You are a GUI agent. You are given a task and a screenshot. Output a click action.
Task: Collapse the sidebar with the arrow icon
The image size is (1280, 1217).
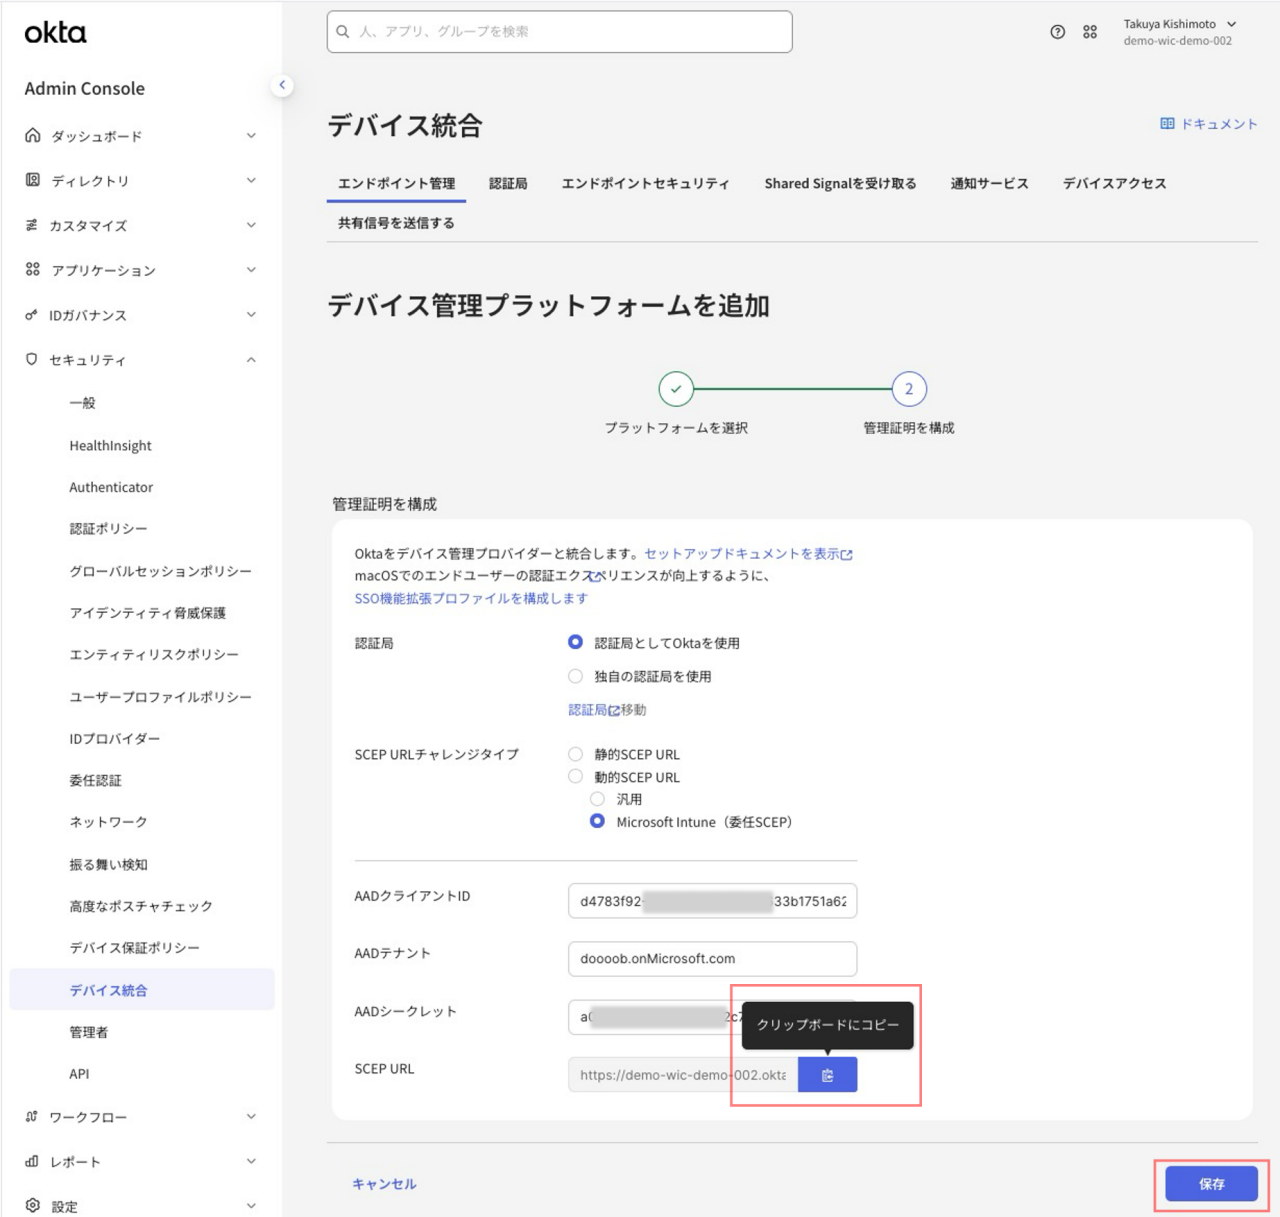pos(282,85)
